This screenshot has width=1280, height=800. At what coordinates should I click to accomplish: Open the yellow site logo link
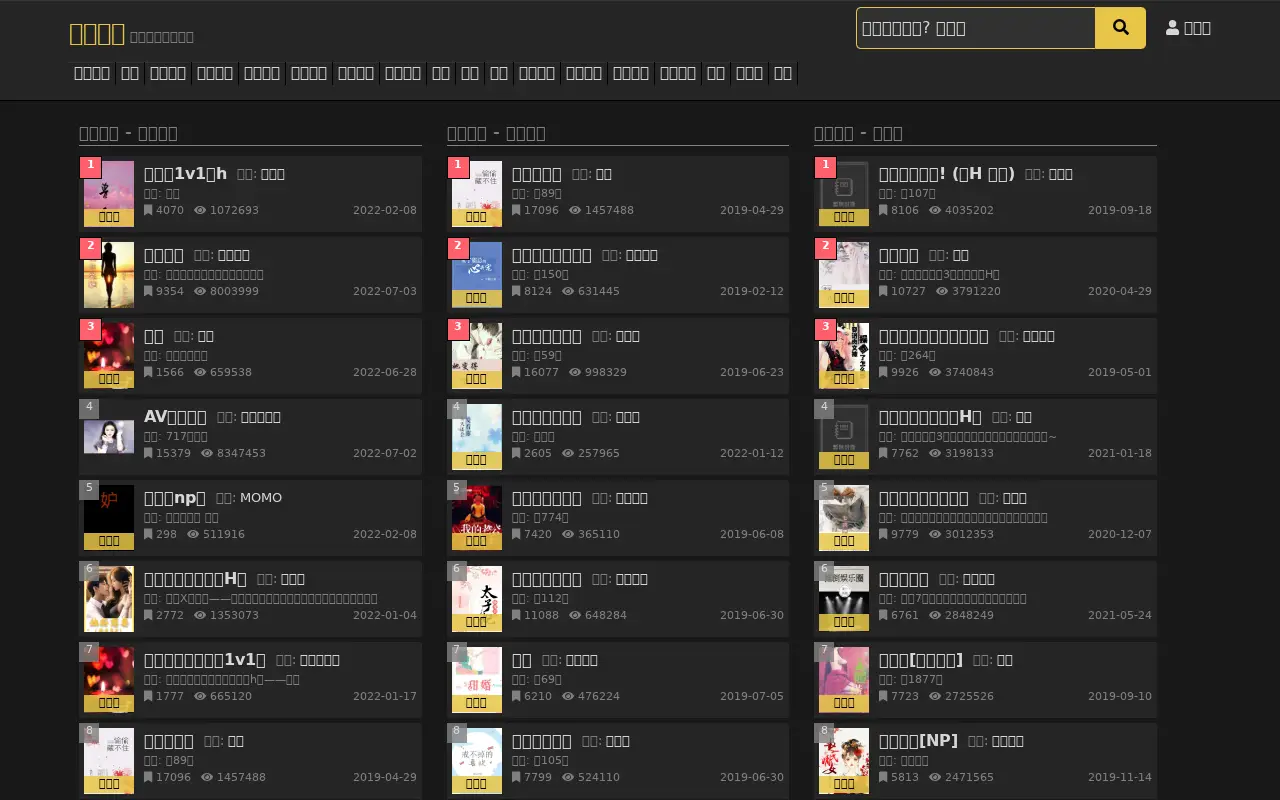pyautogui.click(x=97, y=34)
